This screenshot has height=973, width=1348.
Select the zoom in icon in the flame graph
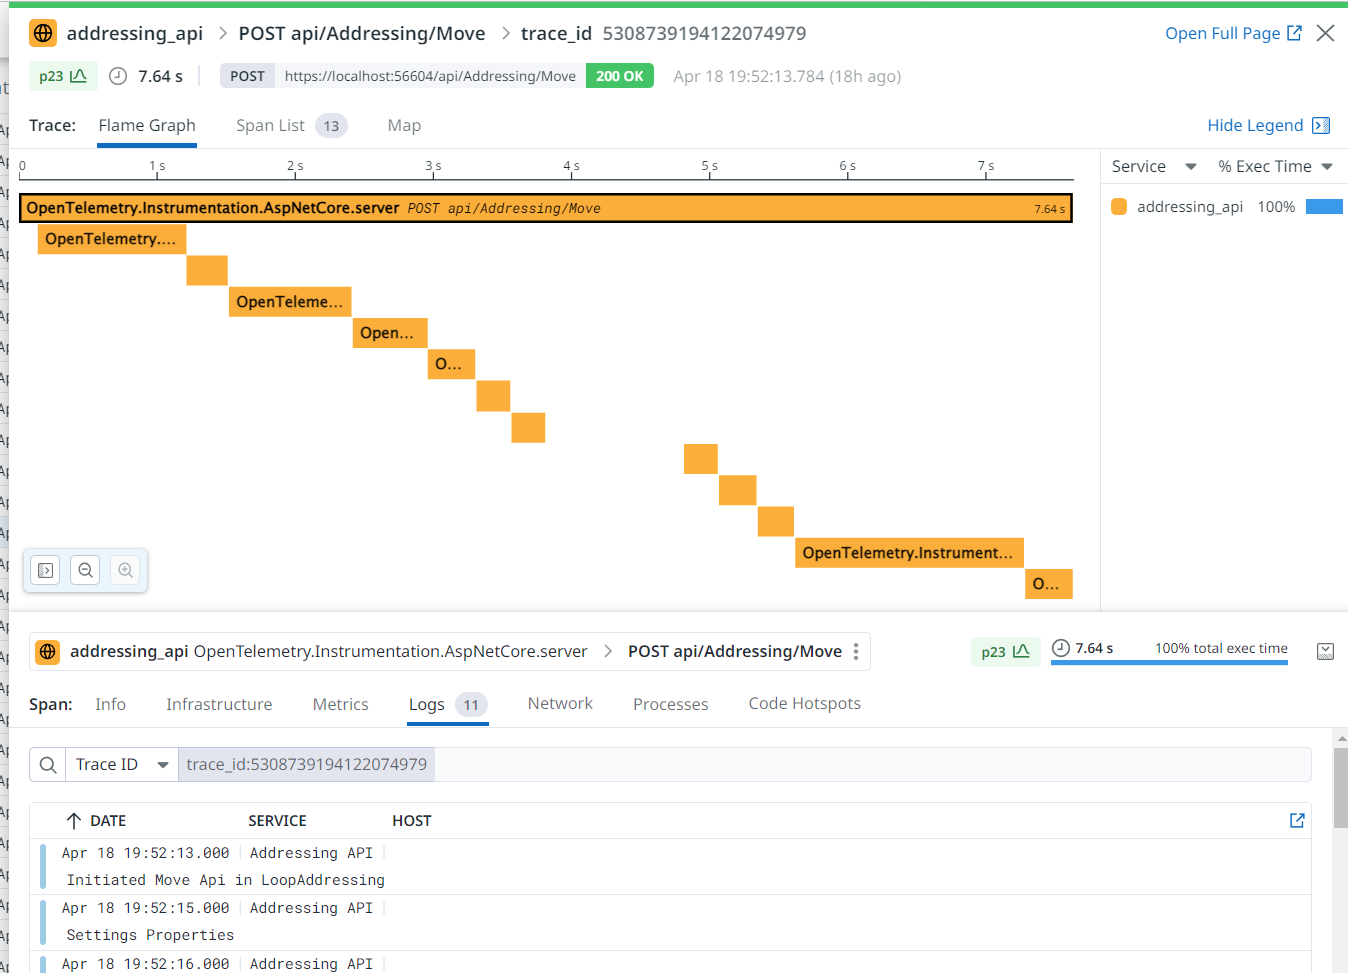coord(125,570)
